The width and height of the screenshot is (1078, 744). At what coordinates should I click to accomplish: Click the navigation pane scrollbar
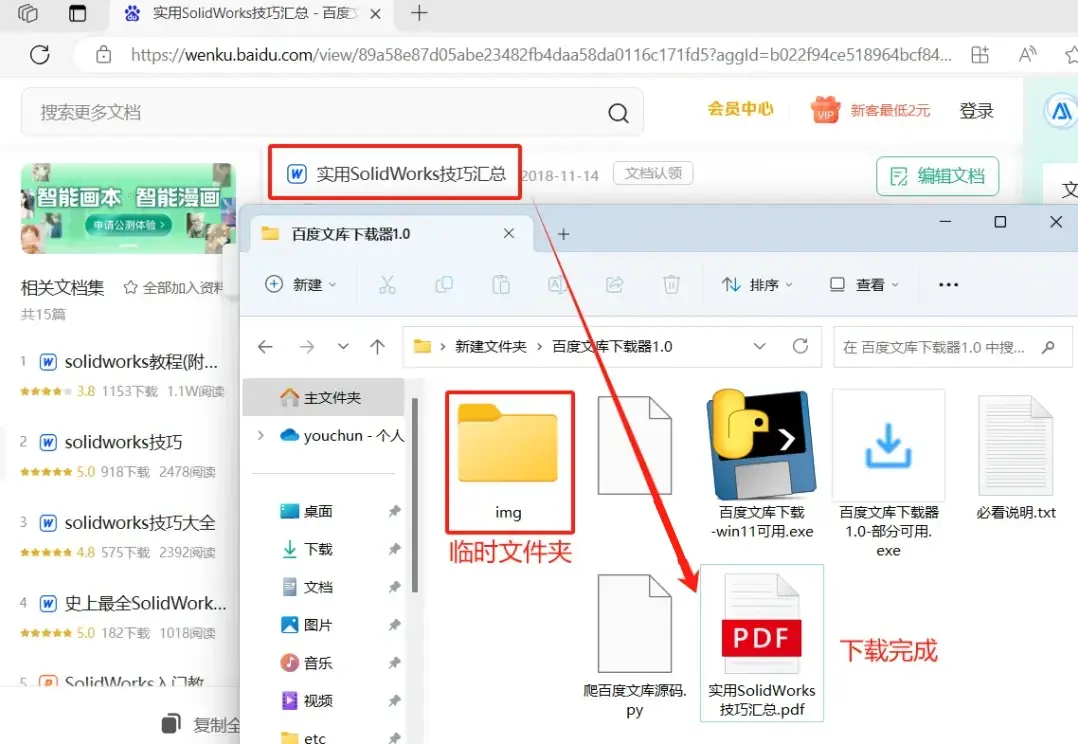pyautogui.click(x=415, y=495)
